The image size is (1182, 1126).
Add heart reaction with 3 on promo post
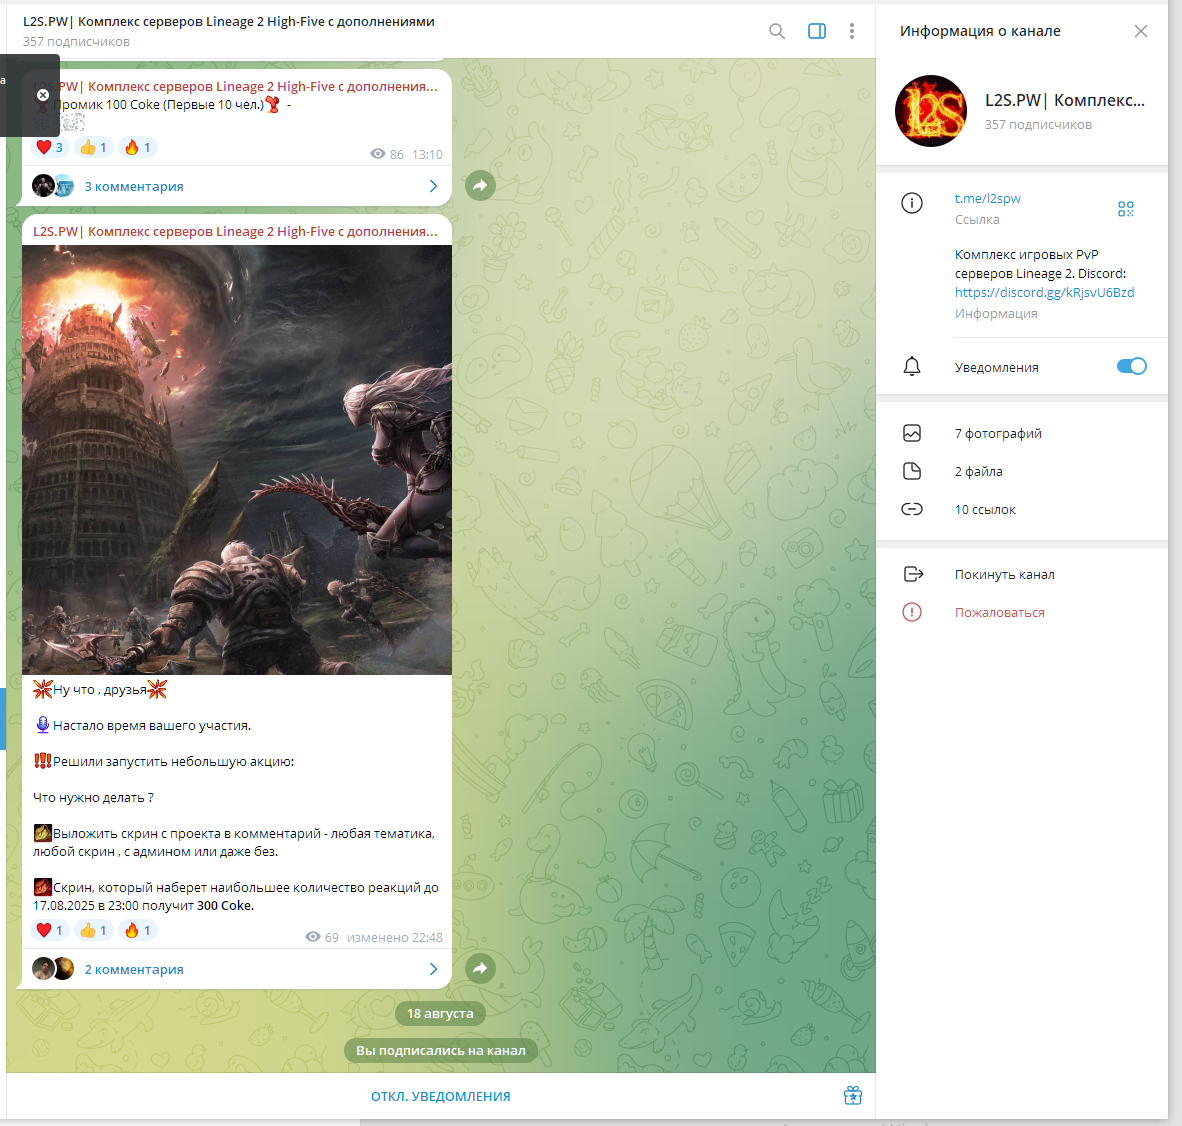point(50,148)
